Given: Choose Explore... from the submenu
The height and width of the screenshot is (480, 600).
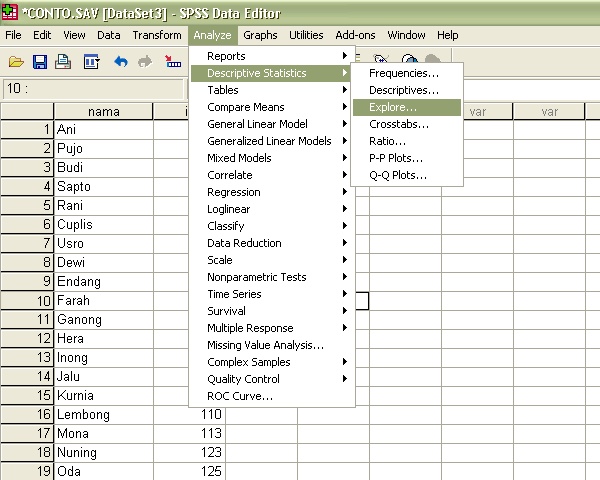Looking at the screenshot, I should coord(407,107).
